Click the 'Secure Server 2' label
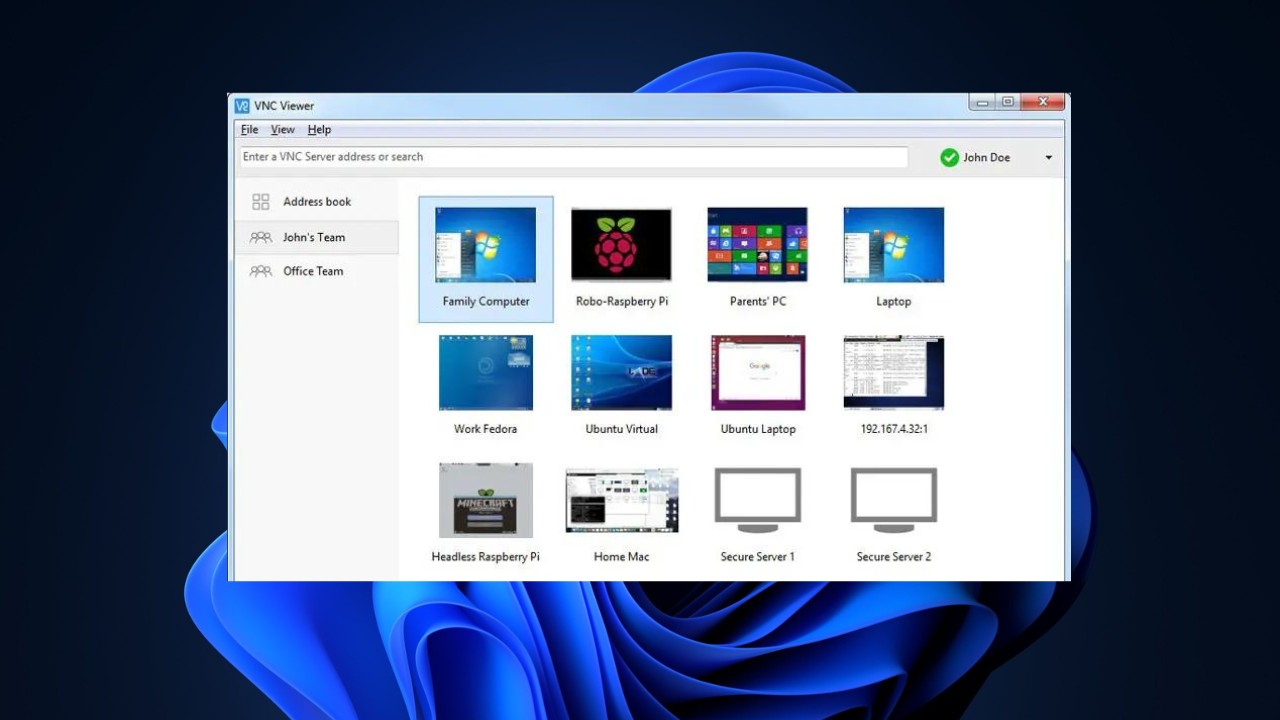1280x720 pixels. click(x=894, y=557)
